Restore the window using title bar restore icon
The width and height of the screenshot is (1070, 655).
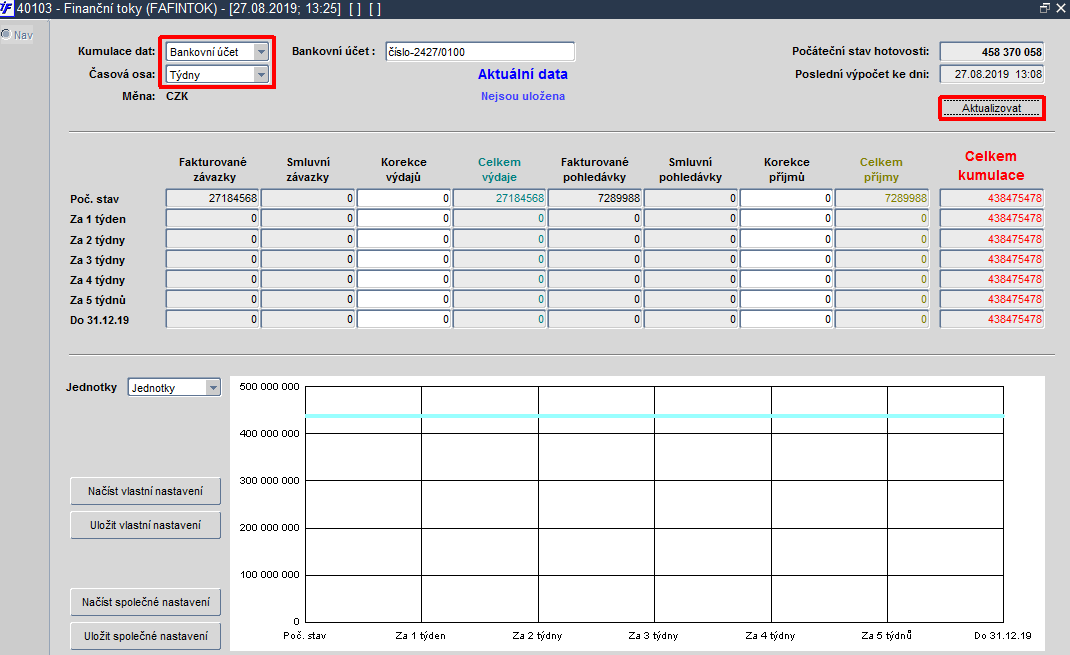(x=1045, y=8)
